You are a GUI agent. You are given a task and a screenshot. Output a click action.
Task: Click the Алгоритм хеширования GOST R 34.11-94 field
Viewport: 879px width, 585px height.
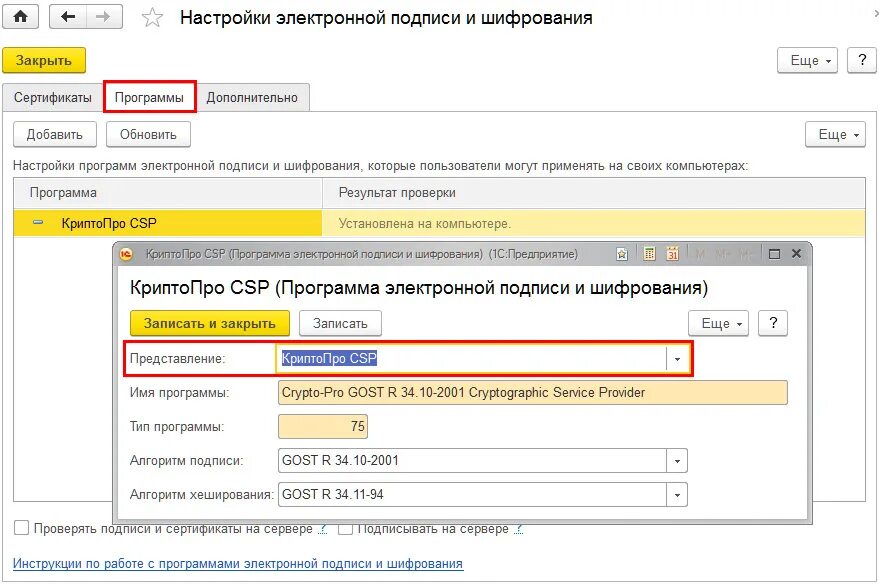coord(472,495)
